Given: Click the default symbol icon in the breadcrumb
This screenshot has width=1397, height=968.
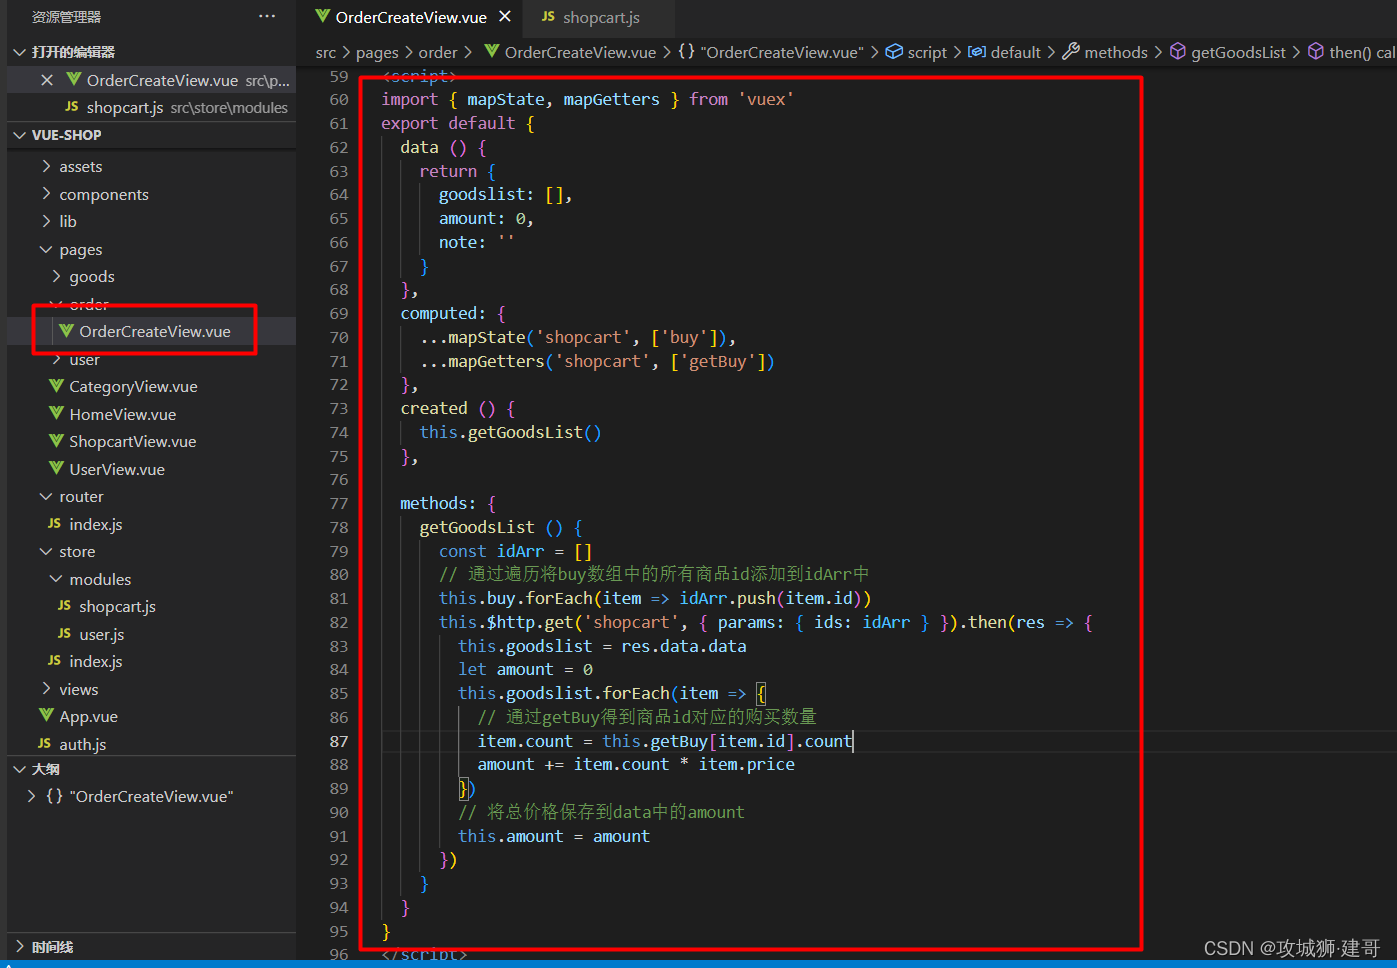Looking at the screenshot, I should pyautogui.click(x=977, y=52).
